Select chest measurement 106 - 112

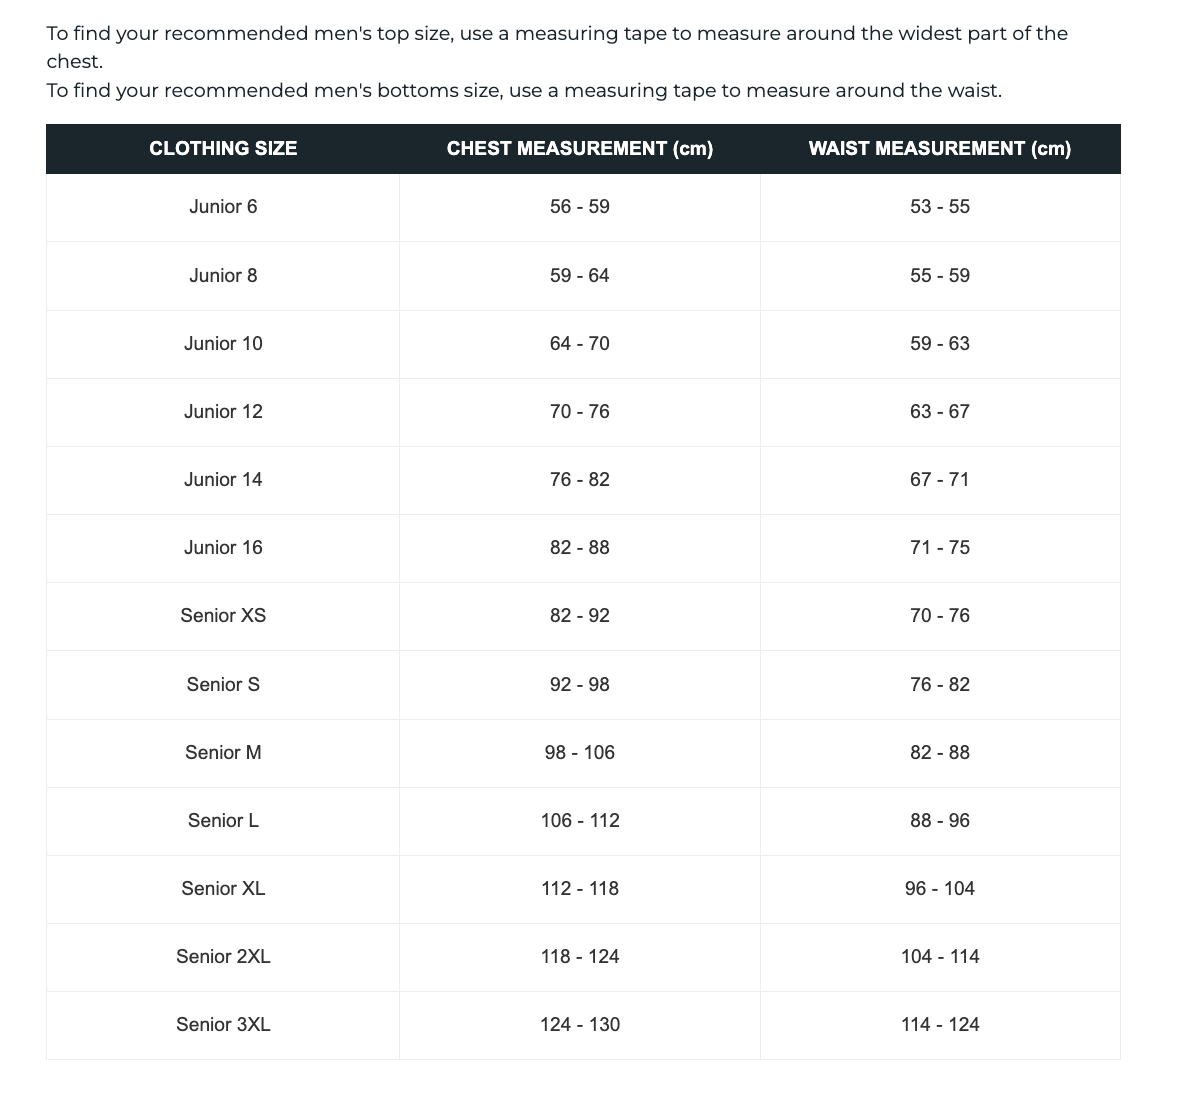point(580,821)
